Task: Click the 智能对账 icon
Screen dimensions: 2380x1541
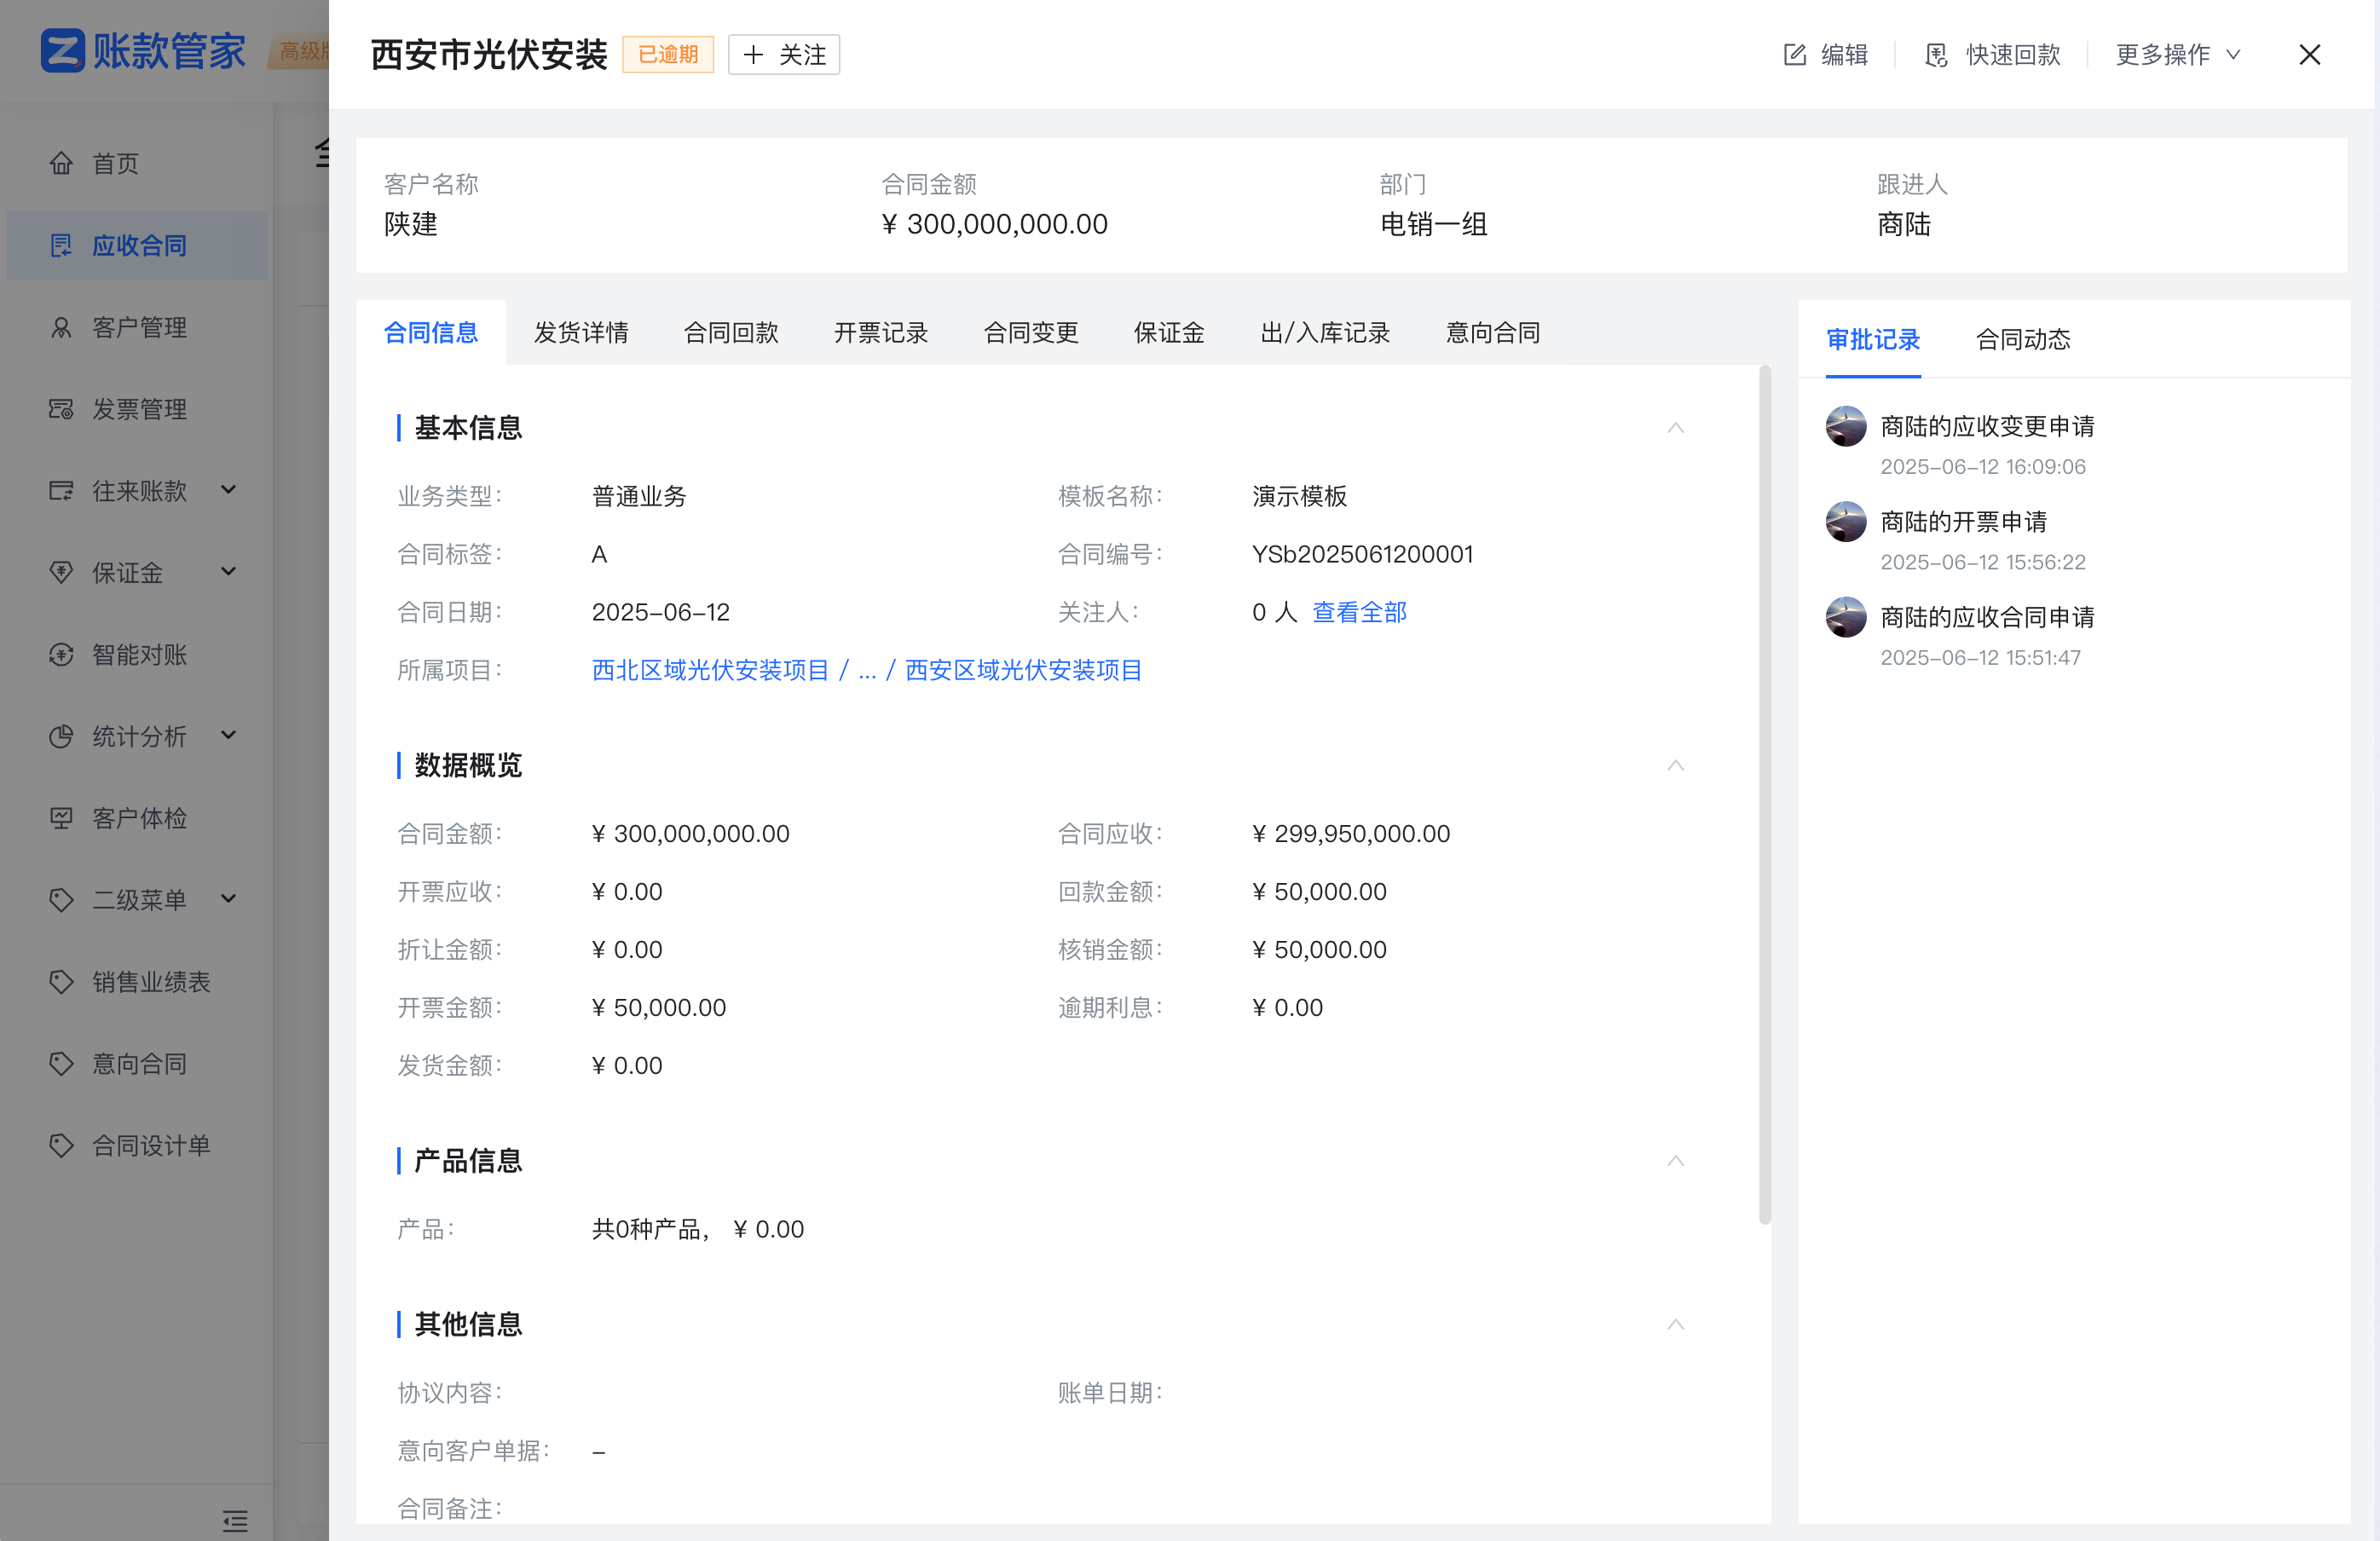Action: point(61,654)
